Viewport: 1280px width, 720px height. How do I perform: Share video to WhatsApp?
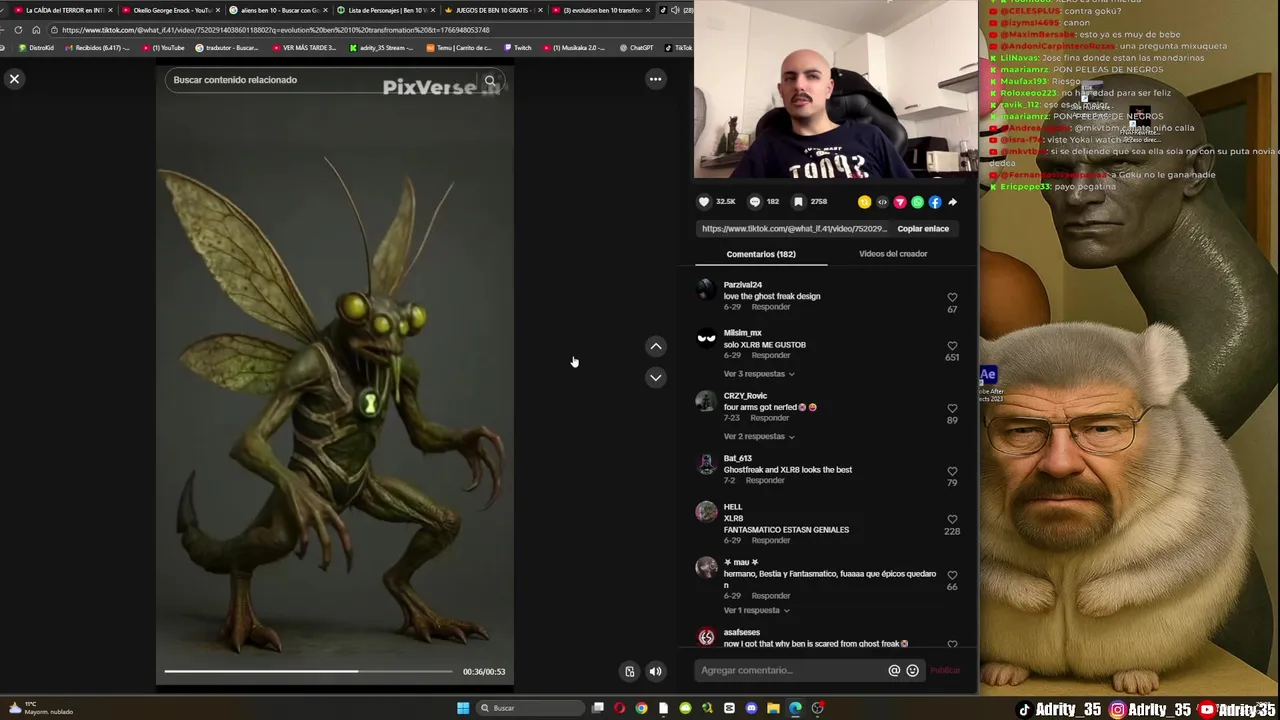(917, 202)
